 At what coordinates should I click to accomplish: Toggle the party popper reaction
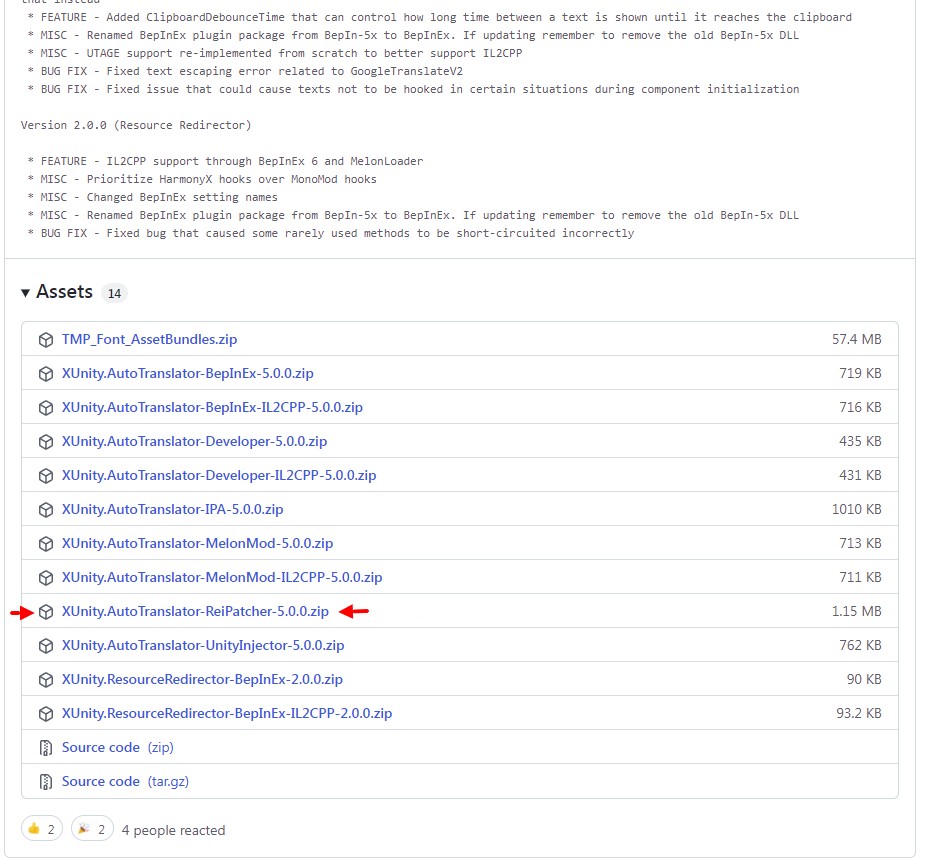92,829
